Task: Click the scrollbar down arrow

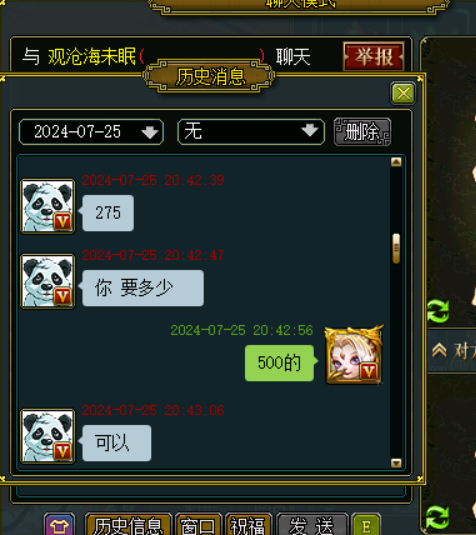Action: point(396,463)
